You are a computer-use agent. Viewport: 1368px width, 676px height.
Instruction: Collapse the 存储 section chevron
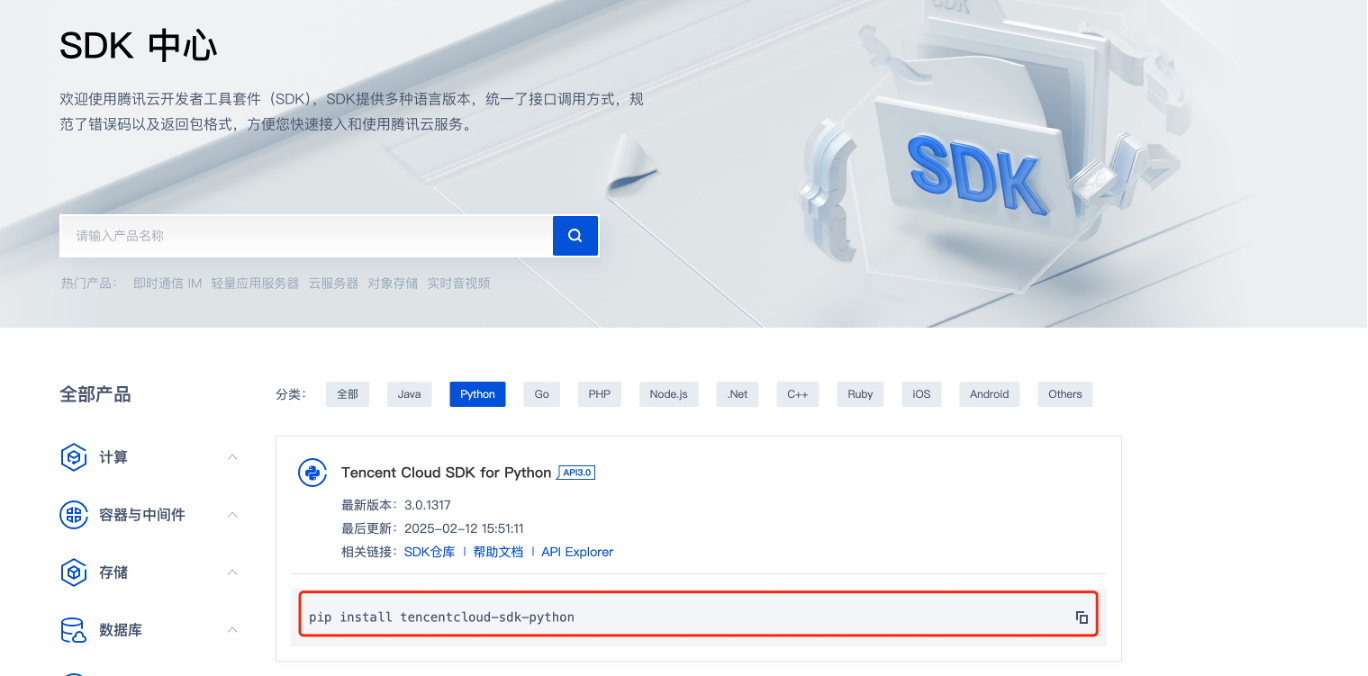pos(232,573)
